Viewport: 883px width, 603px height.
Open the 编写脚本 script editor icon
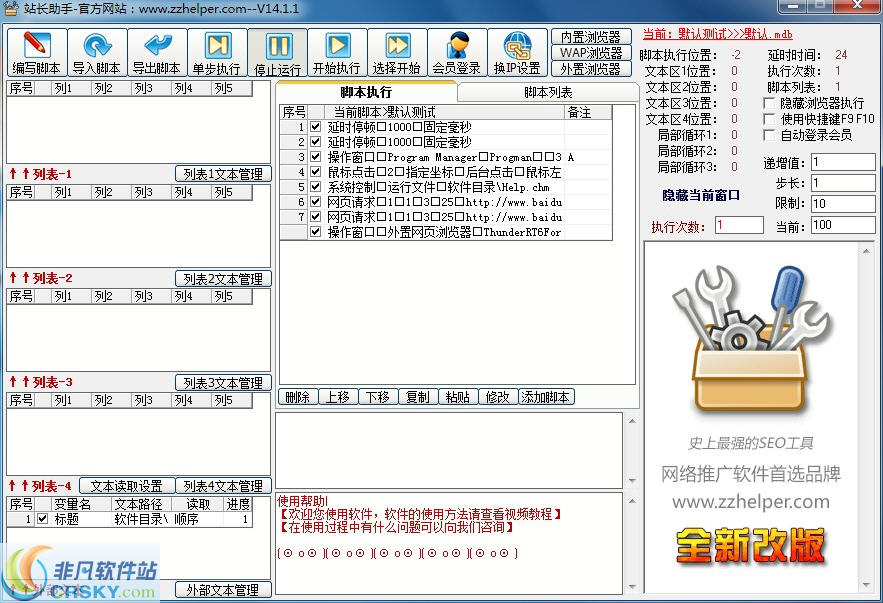pyautogui.click(x=37, y=52)
